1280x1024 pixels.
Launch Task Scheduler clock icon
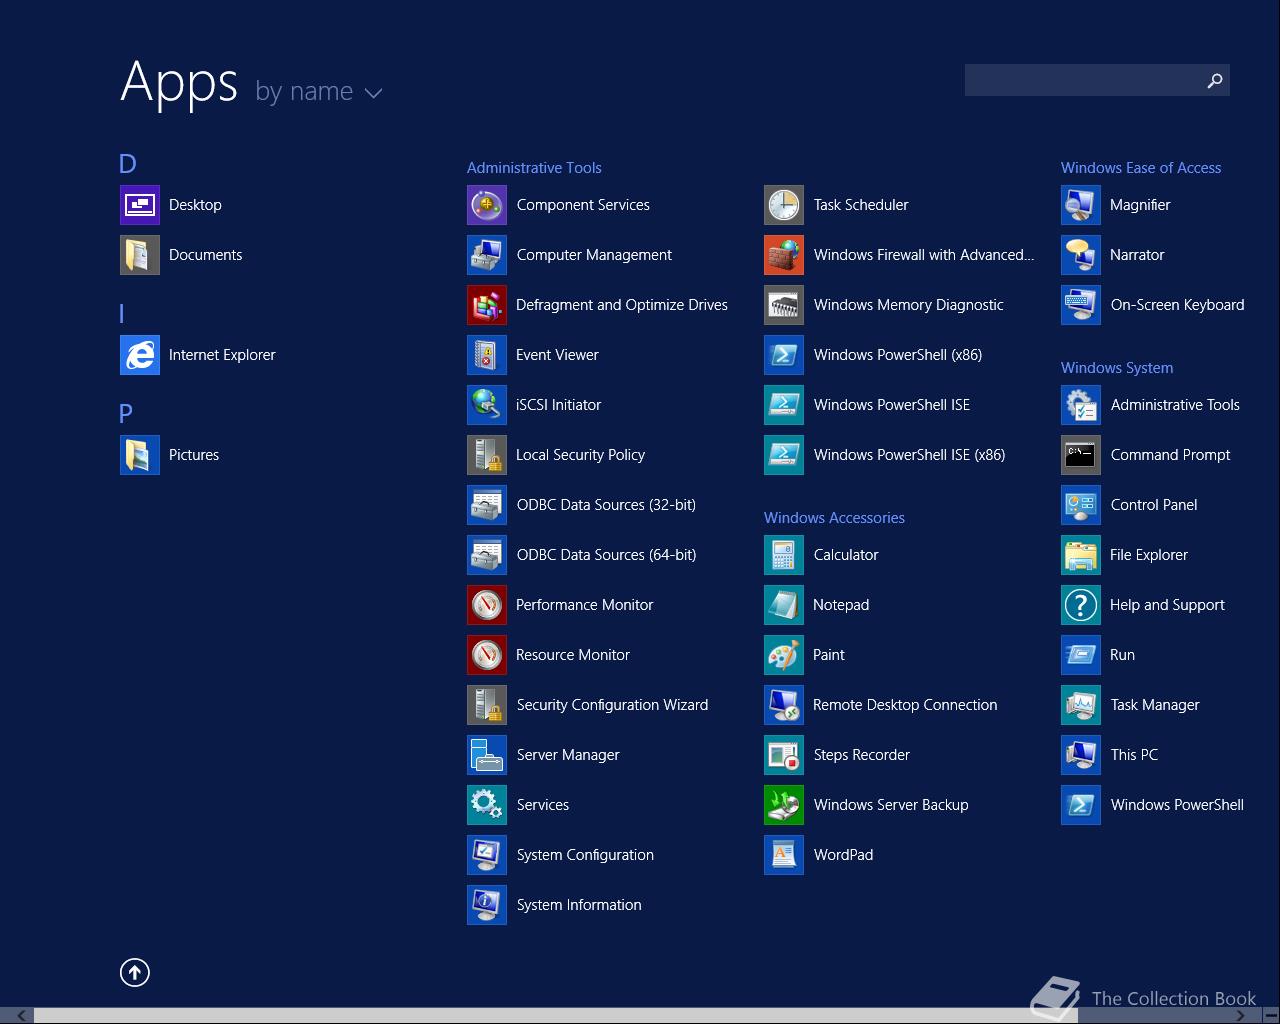784,205
